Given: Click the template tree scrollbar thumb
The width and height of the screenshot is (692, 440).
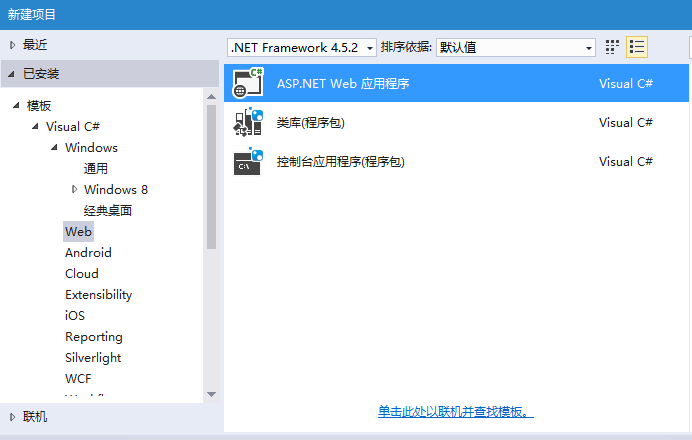Looking at the screenshot, I should tap(211, 177).
